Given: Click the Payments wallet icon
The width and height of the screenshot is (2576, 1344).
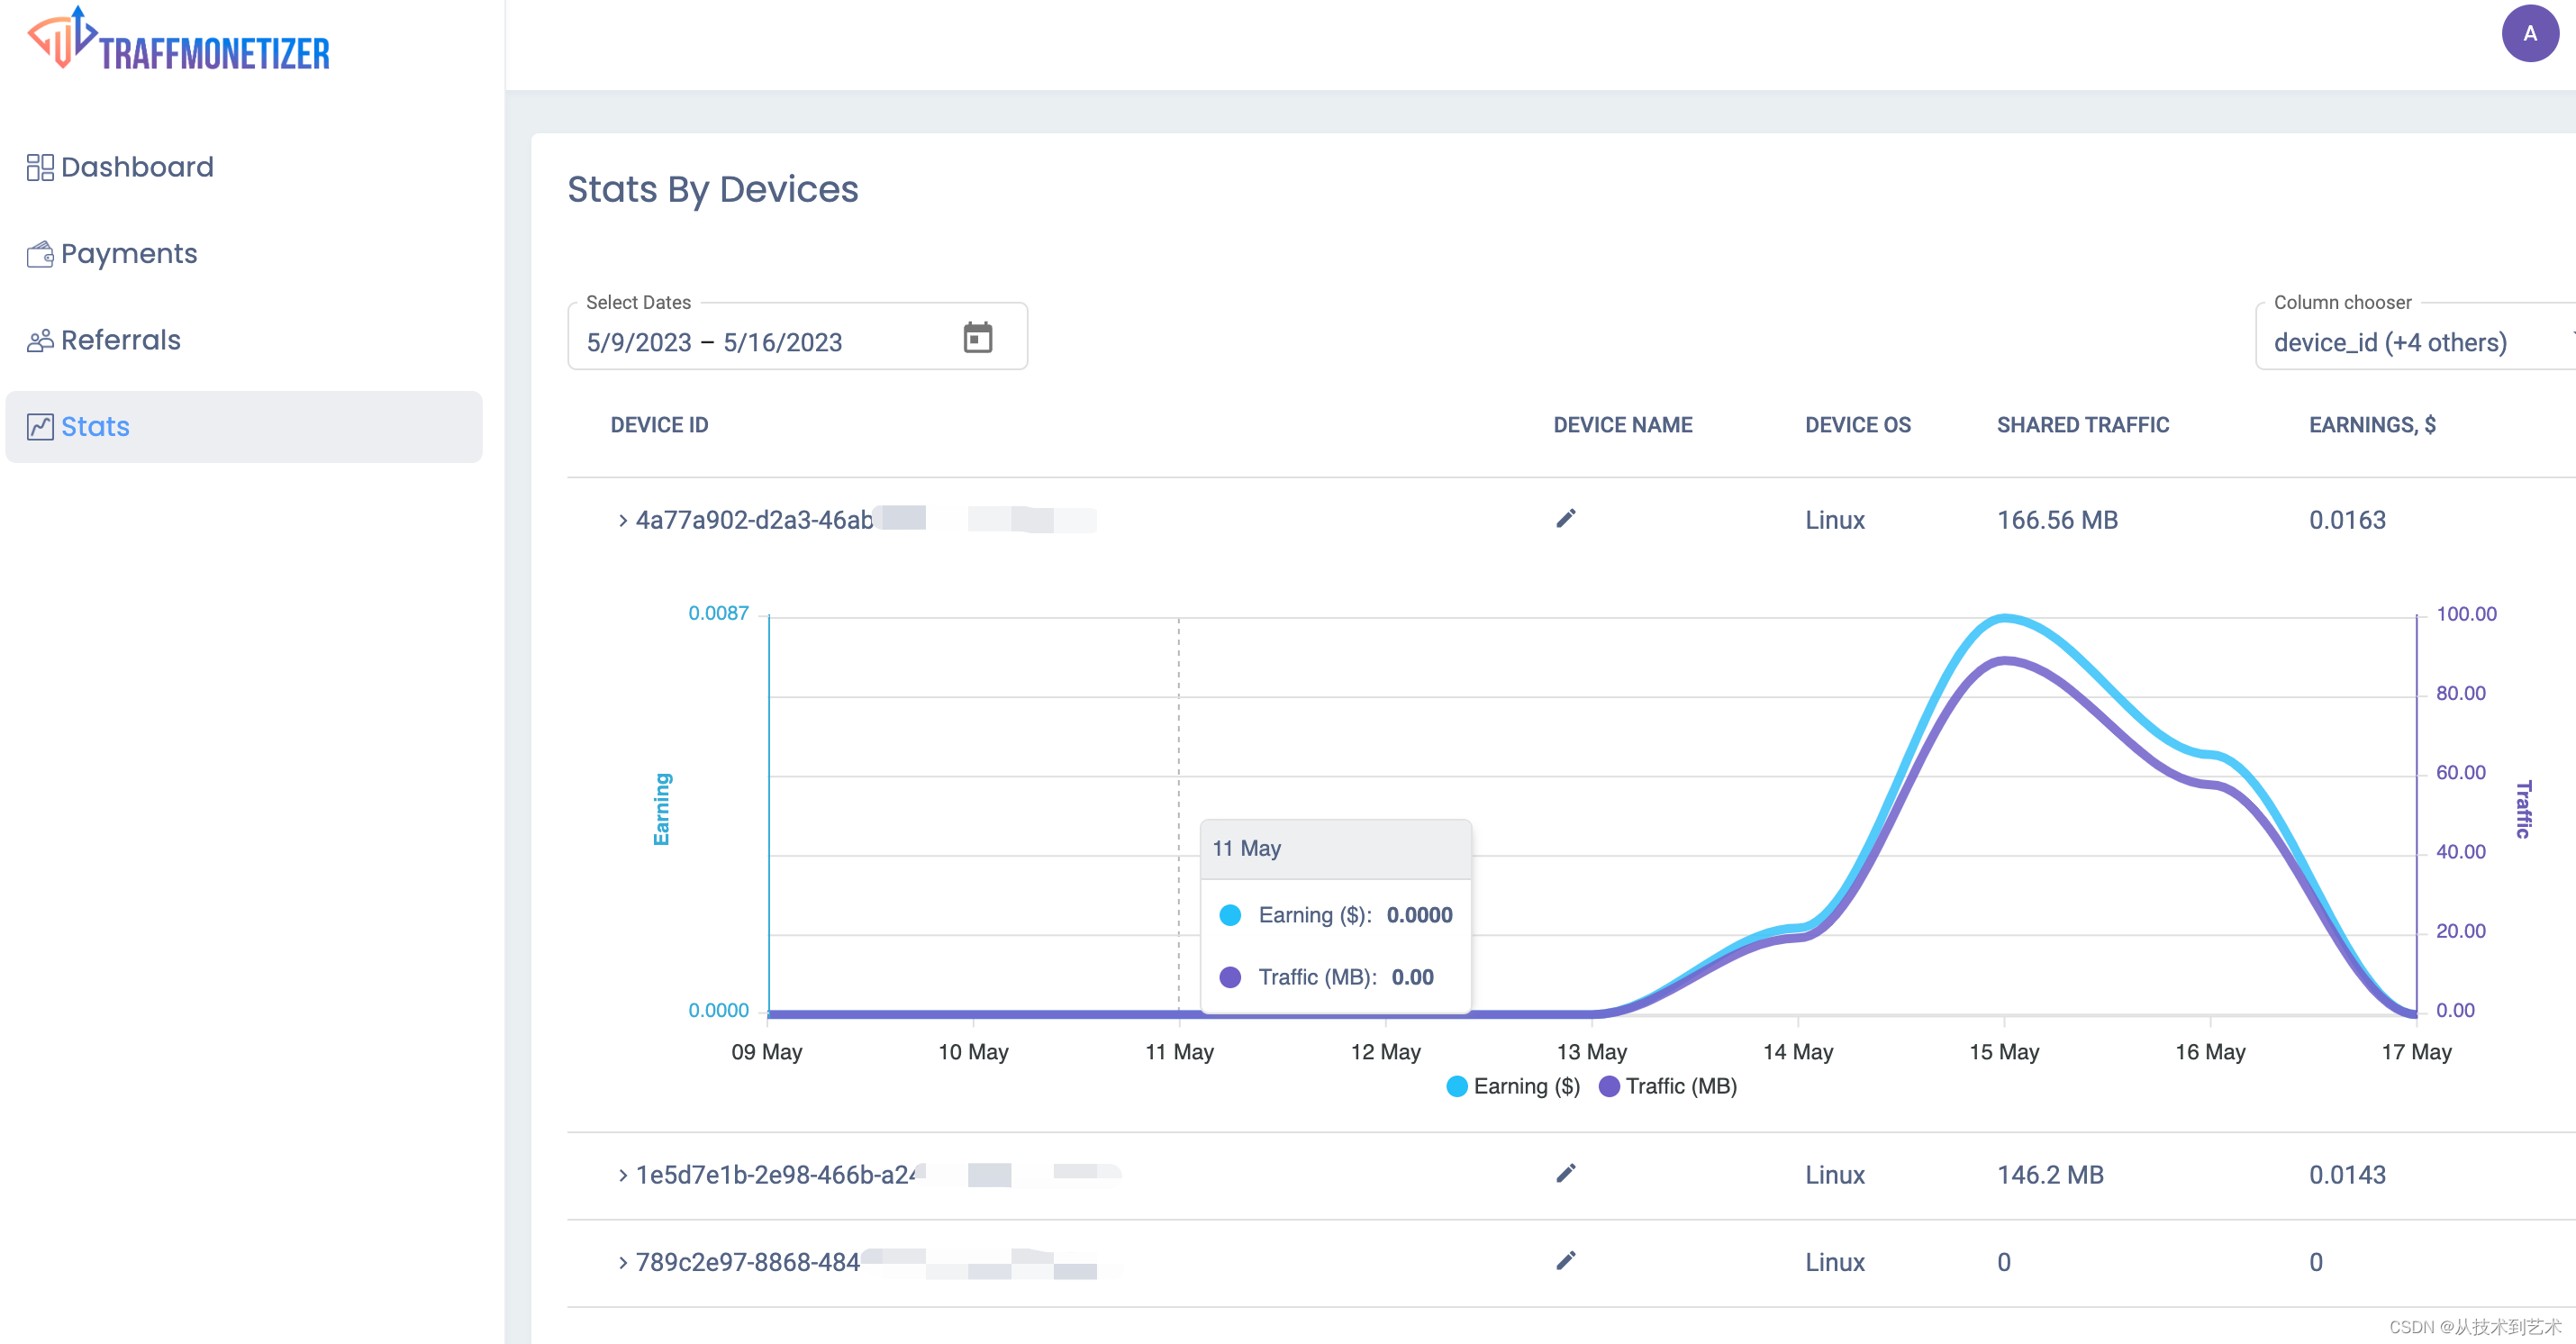Looking at the screenshot, I should [x=40, y=254].
